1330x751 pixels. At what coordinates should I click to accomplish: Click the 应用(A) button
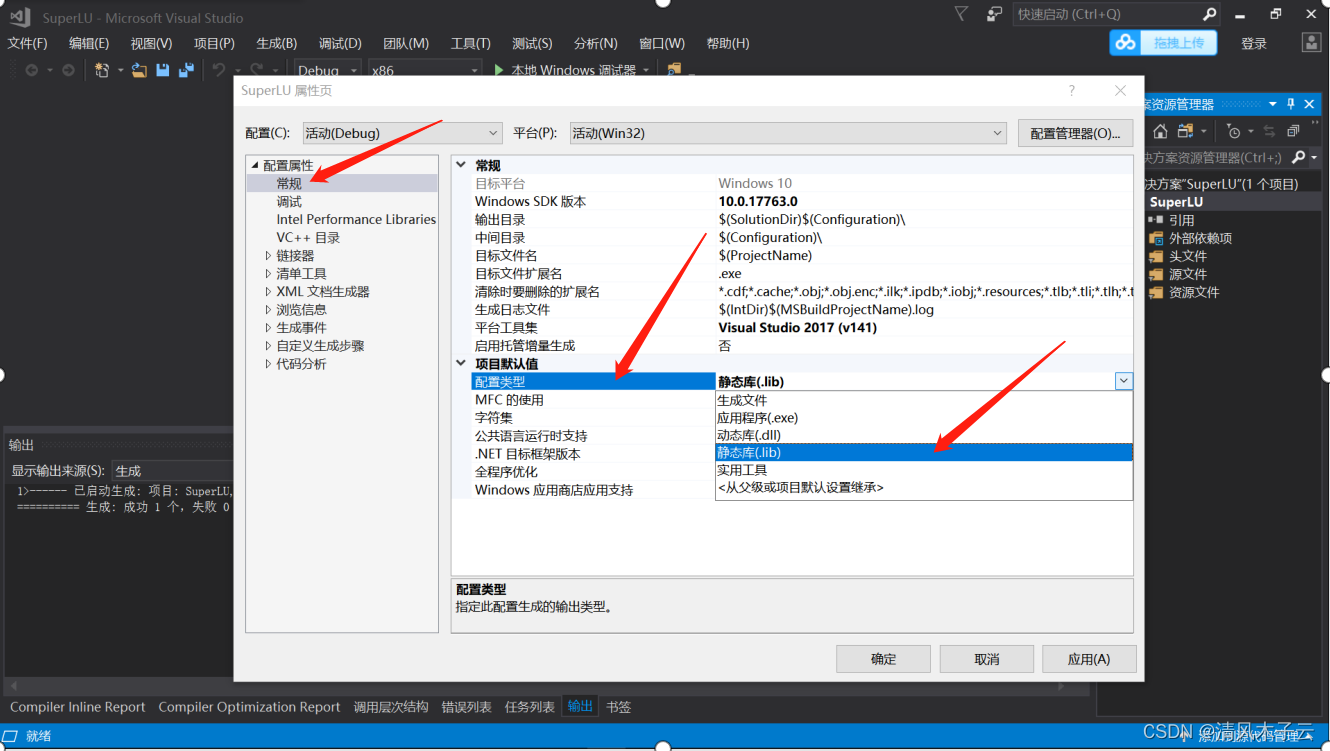click(1089, 659)
